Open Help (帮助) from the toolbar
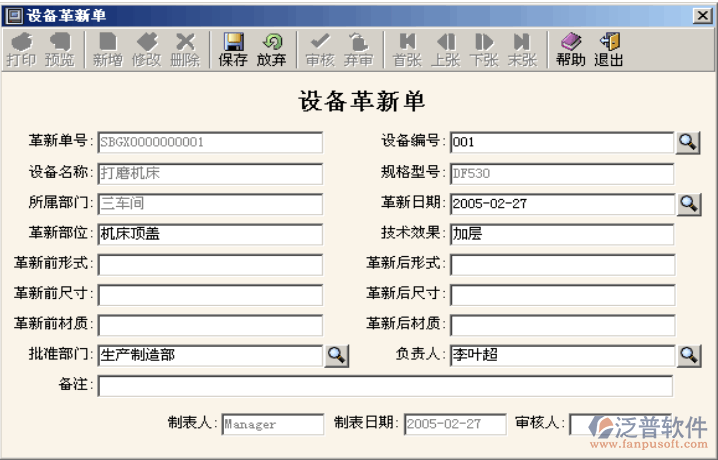Viewport: 718px width, 460px height. [570, 50]
